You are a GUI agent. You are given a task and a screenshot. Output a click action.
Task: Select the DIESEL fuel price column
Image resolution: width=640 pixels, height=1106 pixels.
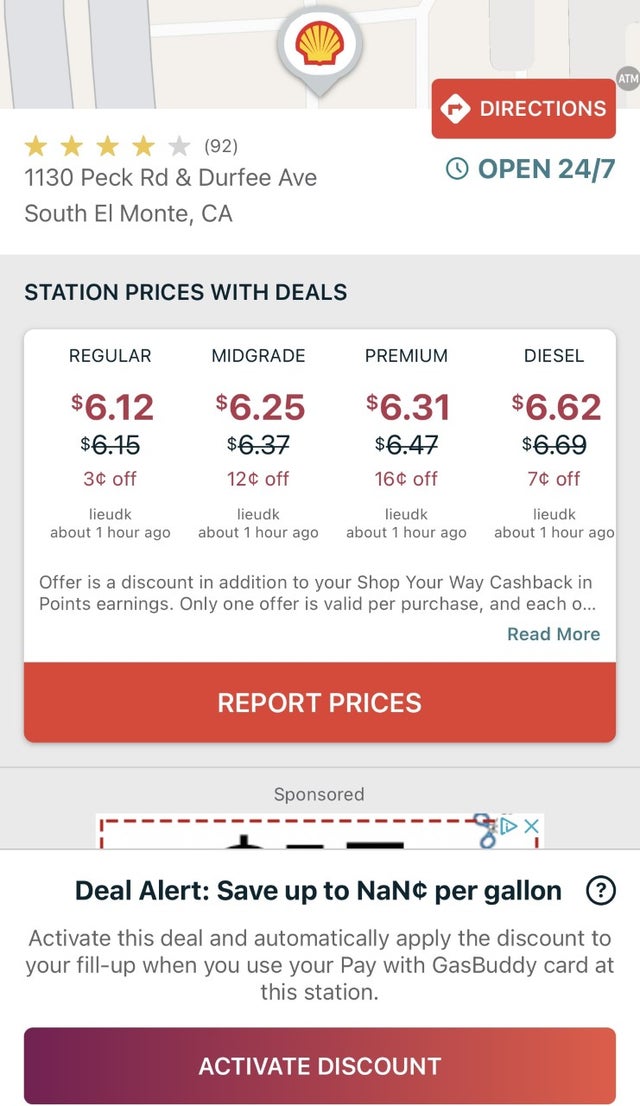tap(555, 408)
